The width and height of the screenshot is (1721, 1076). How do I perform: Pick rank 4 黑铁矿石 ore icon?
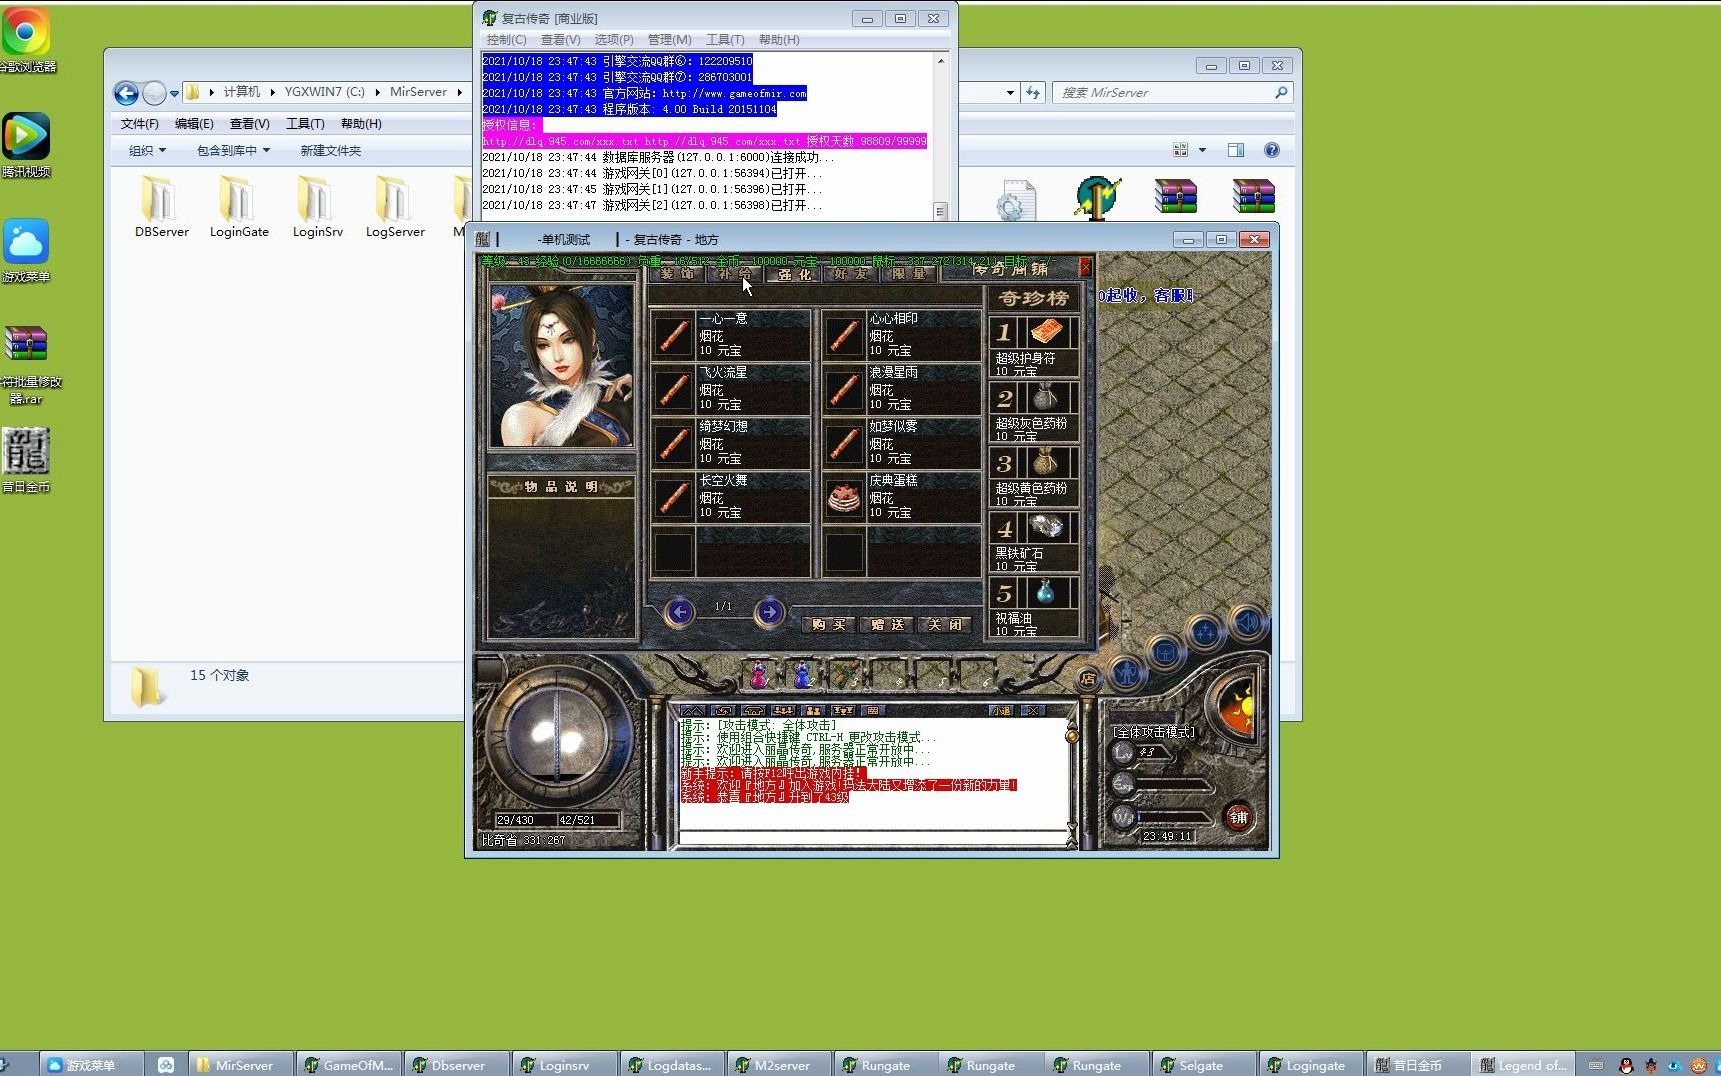[x=1046, y=527]
